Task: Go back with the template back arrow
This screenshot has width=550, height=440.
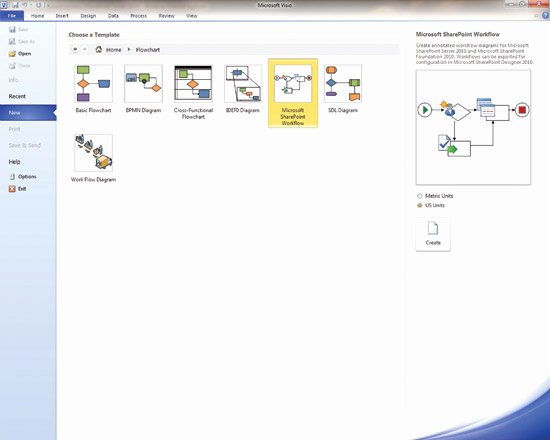Action: (x=75, y=49)
